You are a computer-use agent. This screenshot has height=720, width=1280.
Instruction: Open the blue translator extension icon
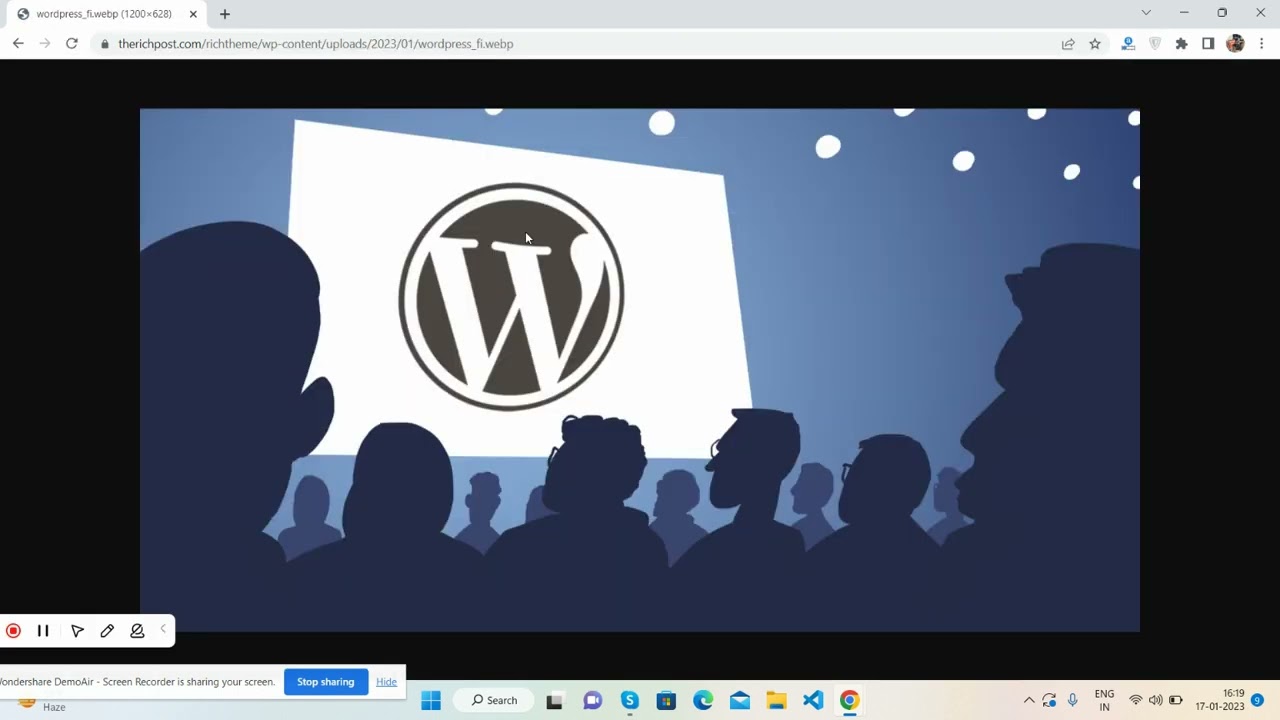tap(1128, 44)
